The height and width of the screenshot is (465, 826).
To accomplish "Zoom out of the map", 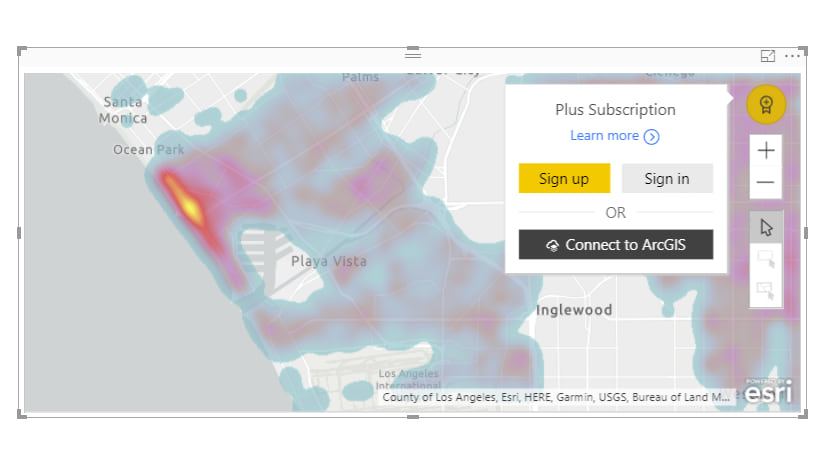I will click(x=766, y=182).
